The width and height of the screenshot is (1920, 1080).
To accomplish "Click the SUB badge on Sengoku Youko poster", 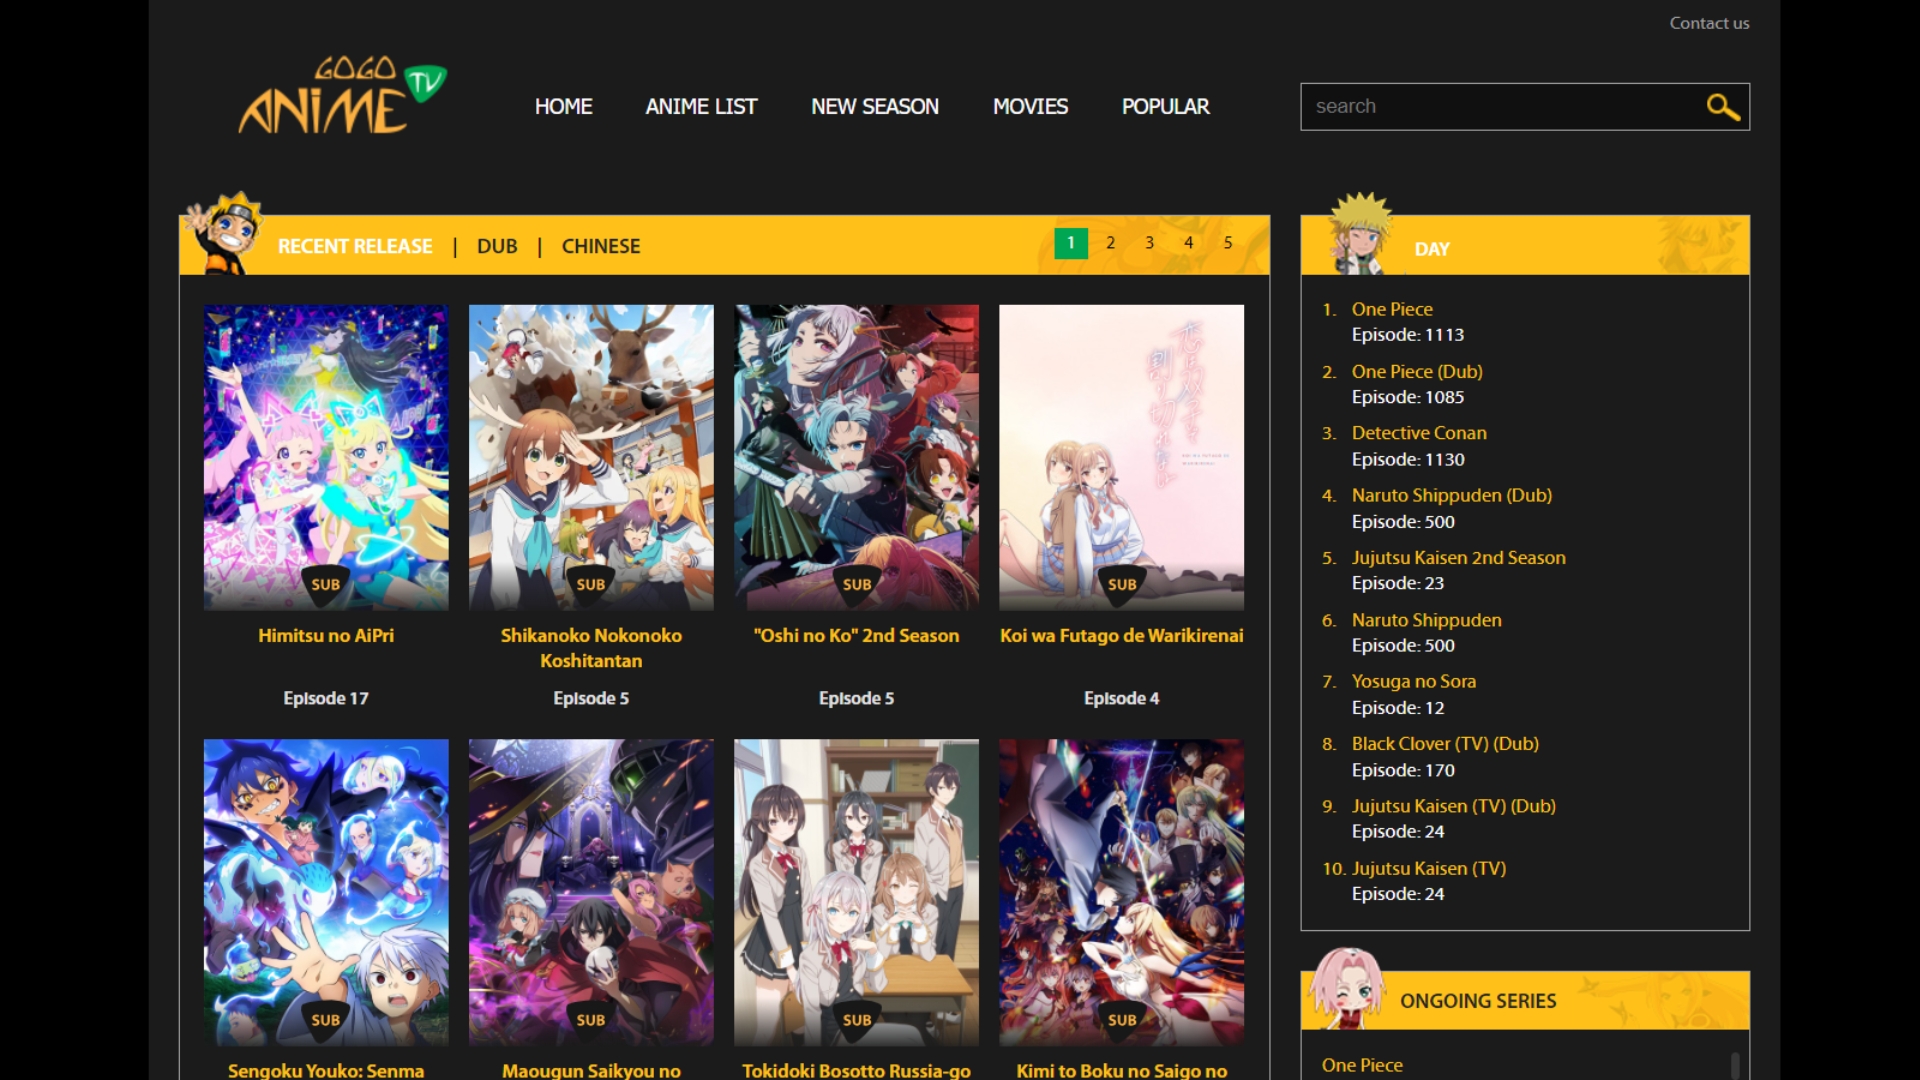I will pos(325,1020).
